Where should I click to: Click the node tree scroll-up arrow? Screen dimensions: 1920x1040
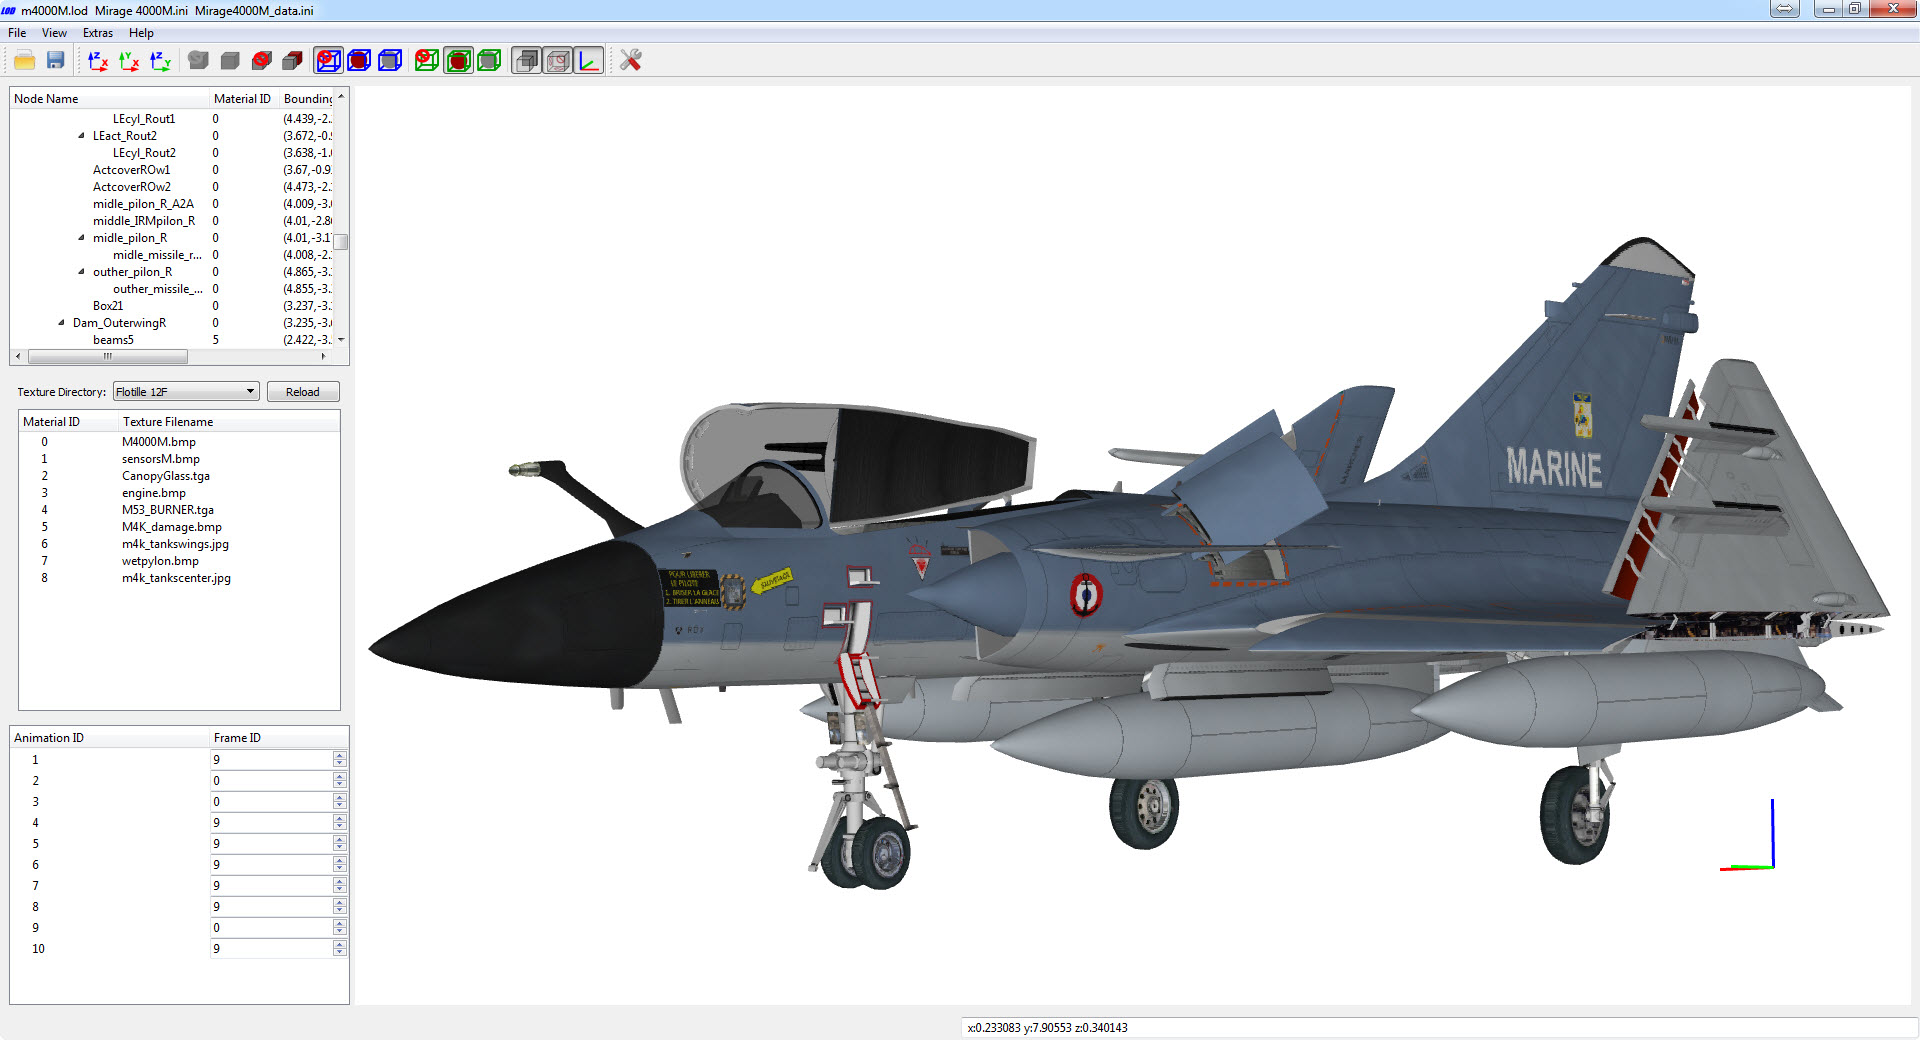point(341,97)
